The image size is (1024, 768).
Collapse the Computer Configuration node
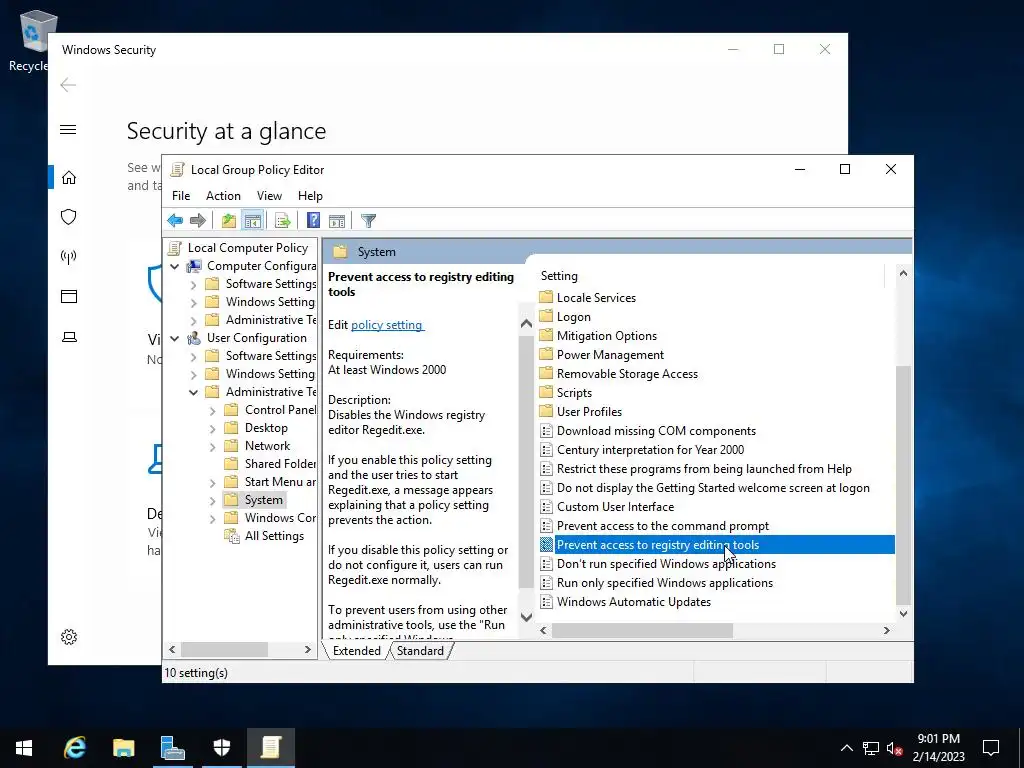pos(174,266)
